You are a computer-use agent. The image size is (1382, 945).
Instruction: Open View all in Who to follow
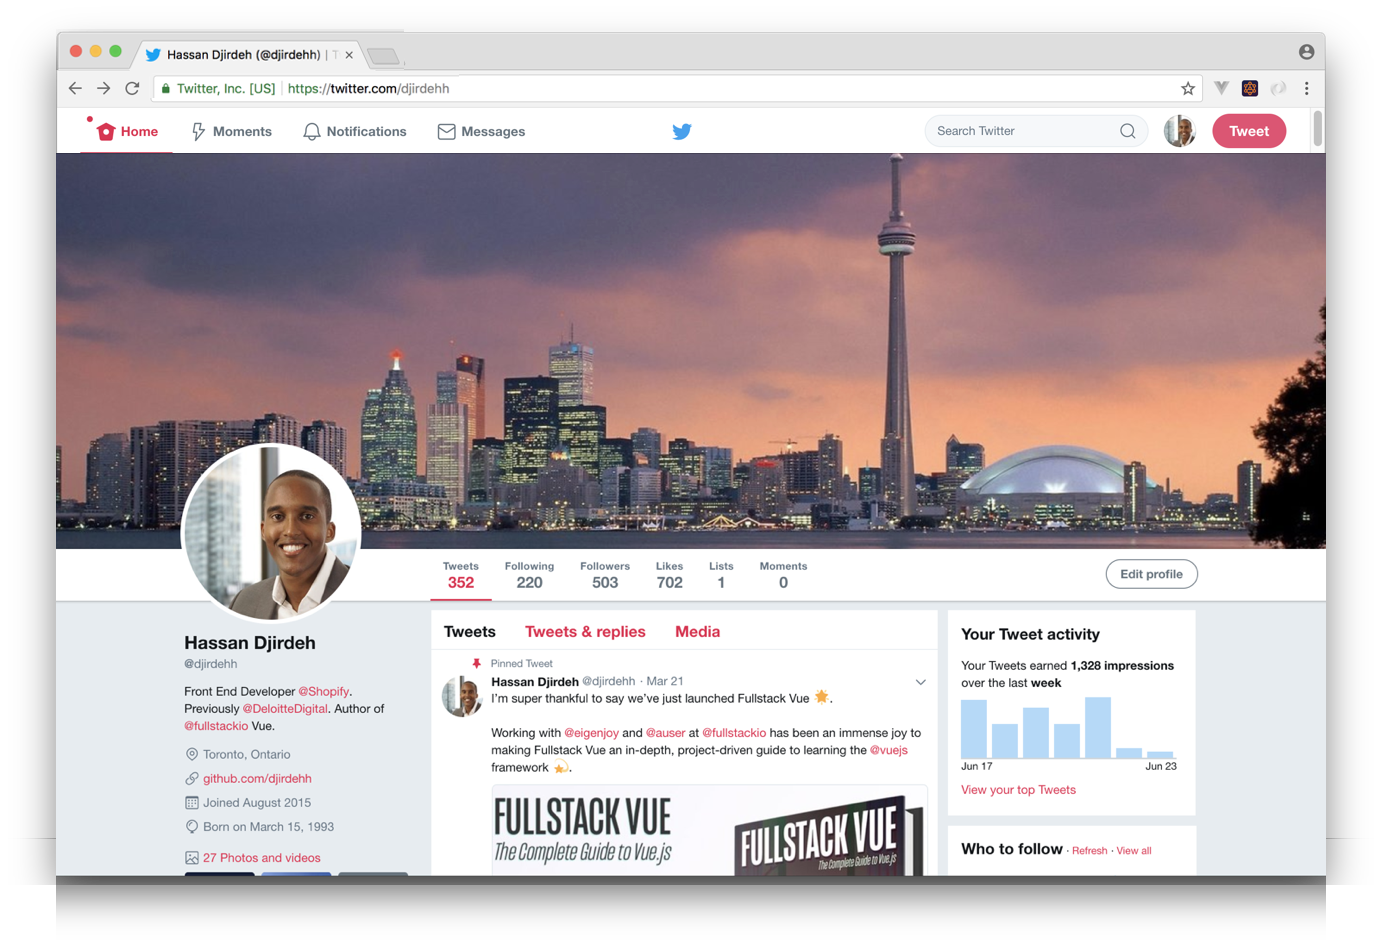[x=1134, y=851]
